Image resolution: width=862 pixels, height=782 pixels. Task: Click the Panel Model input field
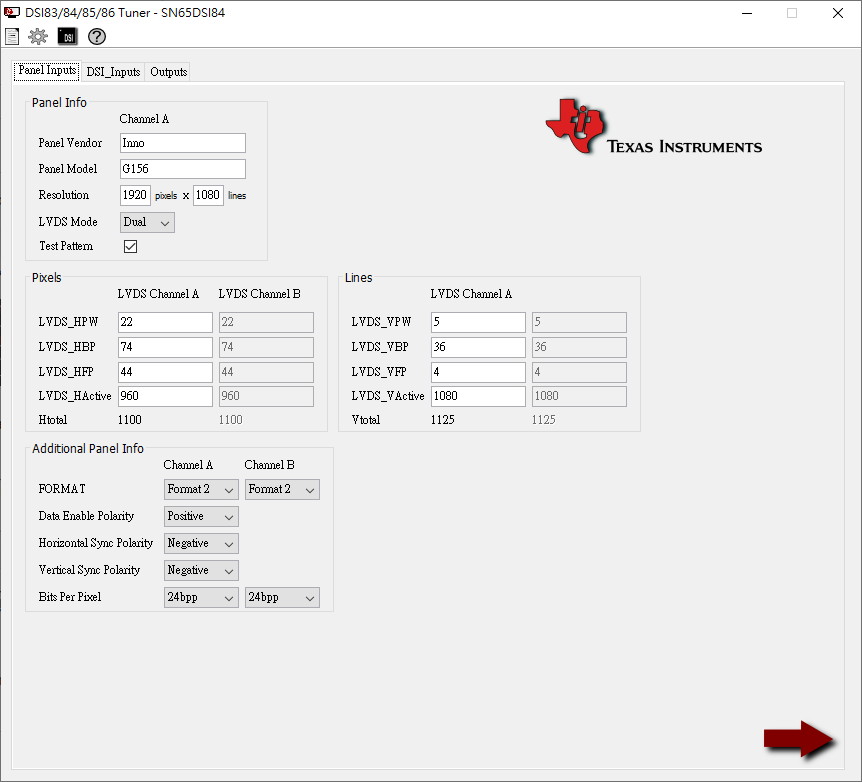point(183,169)
